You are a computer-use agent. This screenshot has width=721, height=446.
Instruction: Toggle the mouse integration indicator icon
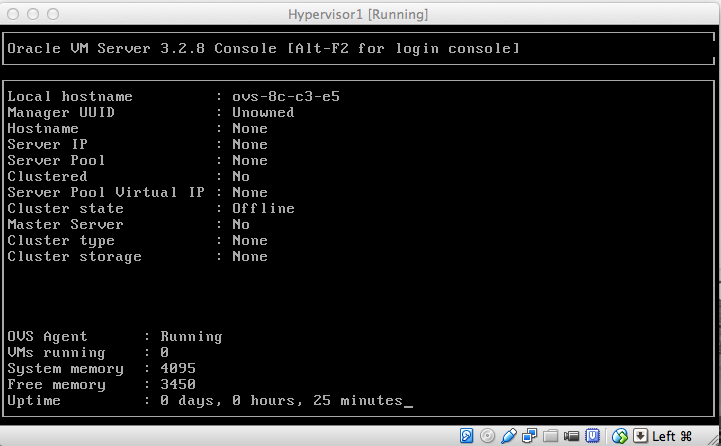coord(620,436)
